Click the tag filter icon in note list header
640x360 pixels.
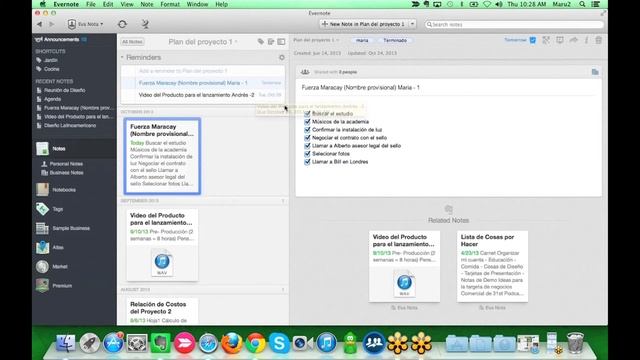(x=260, y=42)
